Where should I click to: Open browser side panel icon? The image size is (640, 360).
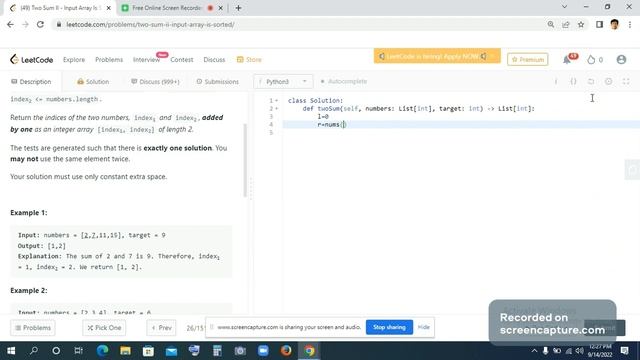click(x=599, y=24)
